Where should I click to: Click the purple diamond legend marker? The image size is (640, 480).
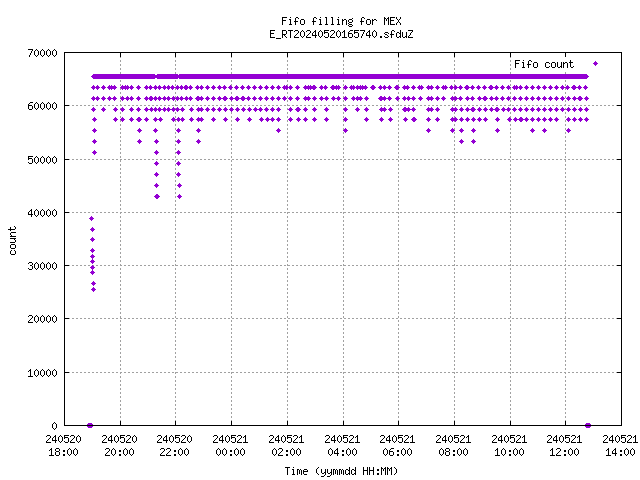(596, 64)
